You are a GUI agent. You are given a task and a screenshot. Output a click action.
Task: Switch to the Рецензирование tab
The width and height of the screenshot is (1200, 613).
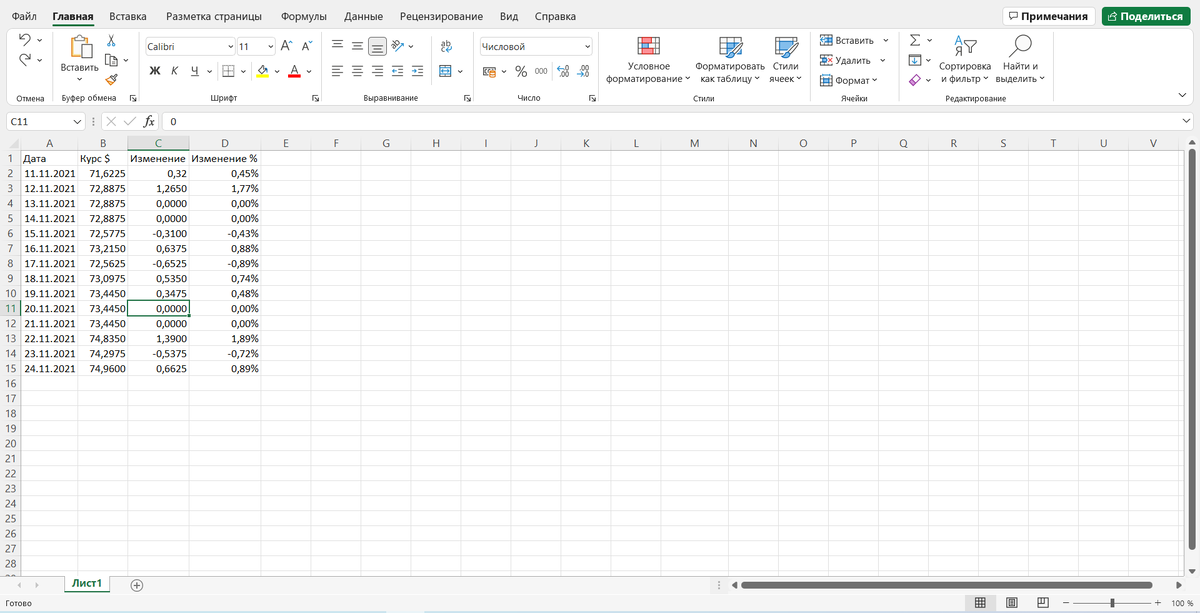click(x=441, y=17)
